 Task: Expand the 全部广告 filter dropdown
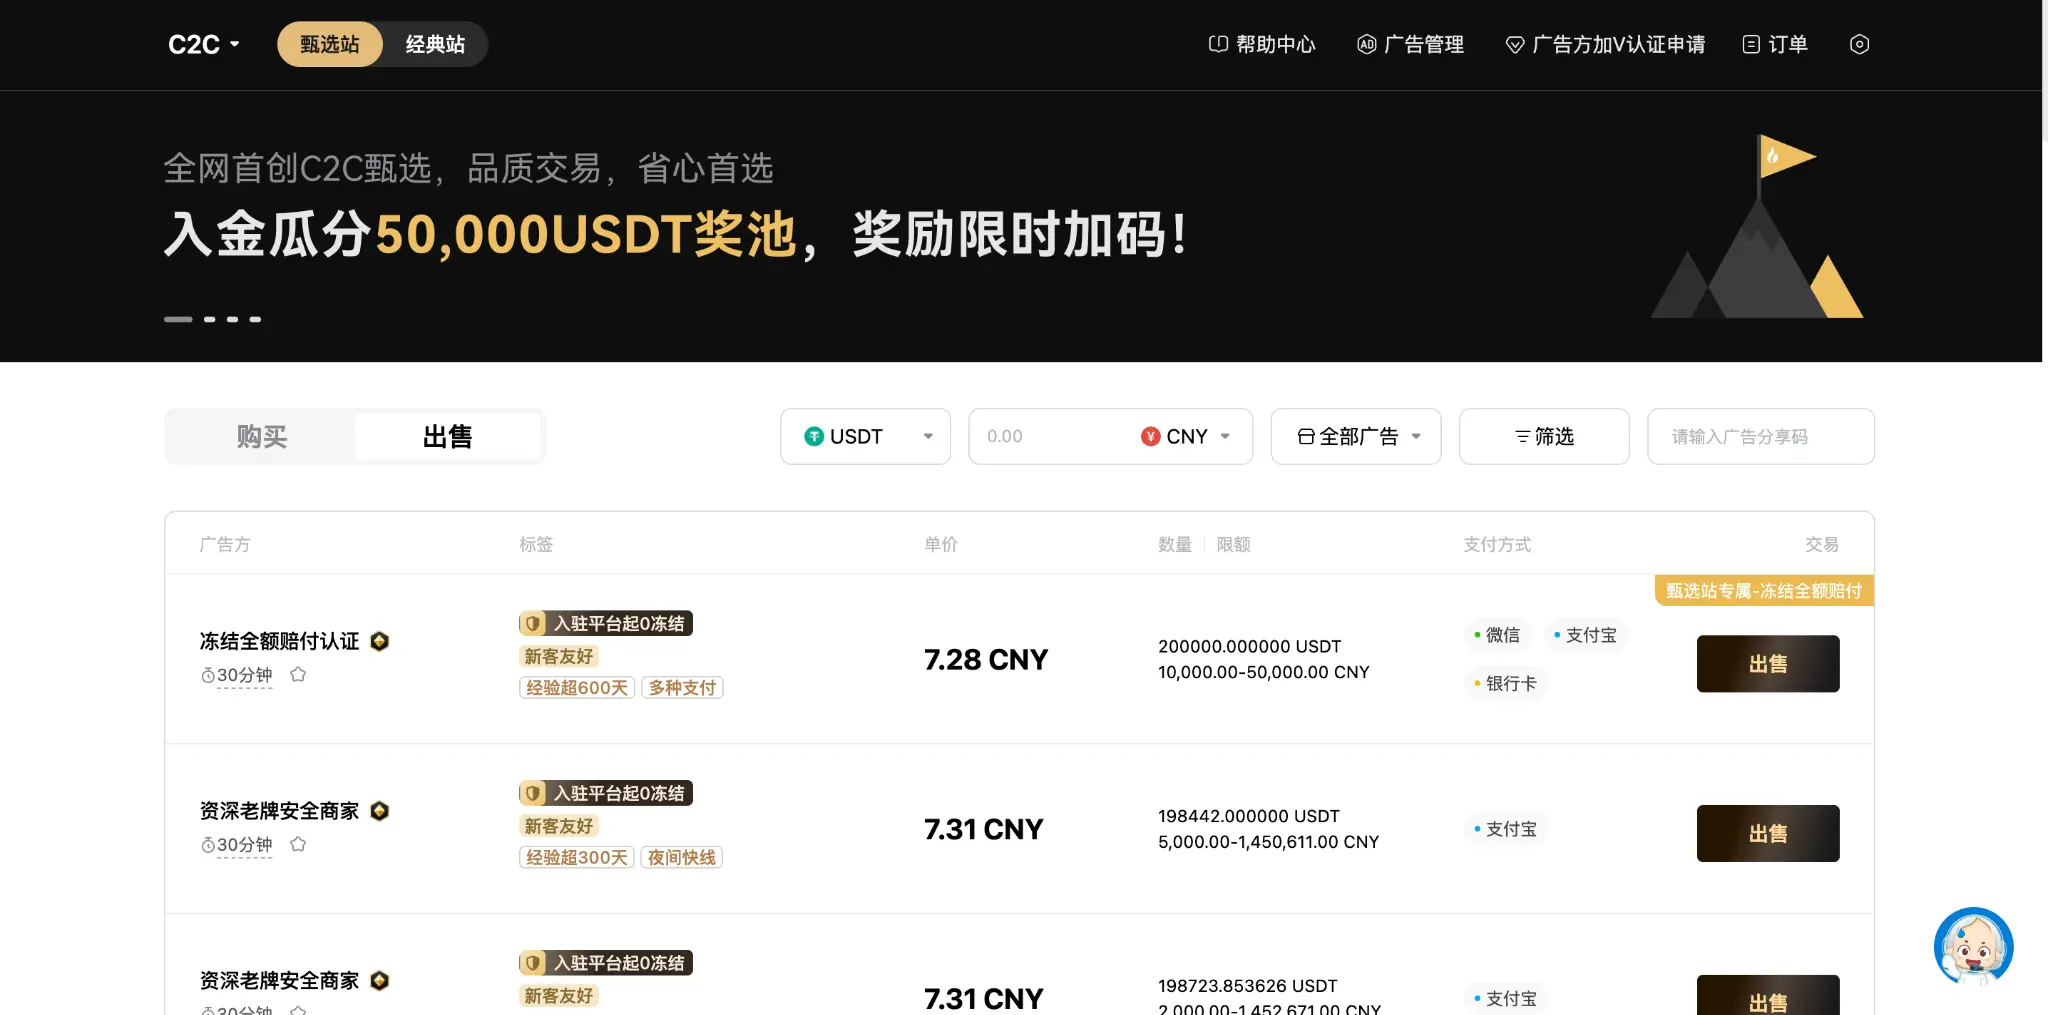[x=1355, y=436]
